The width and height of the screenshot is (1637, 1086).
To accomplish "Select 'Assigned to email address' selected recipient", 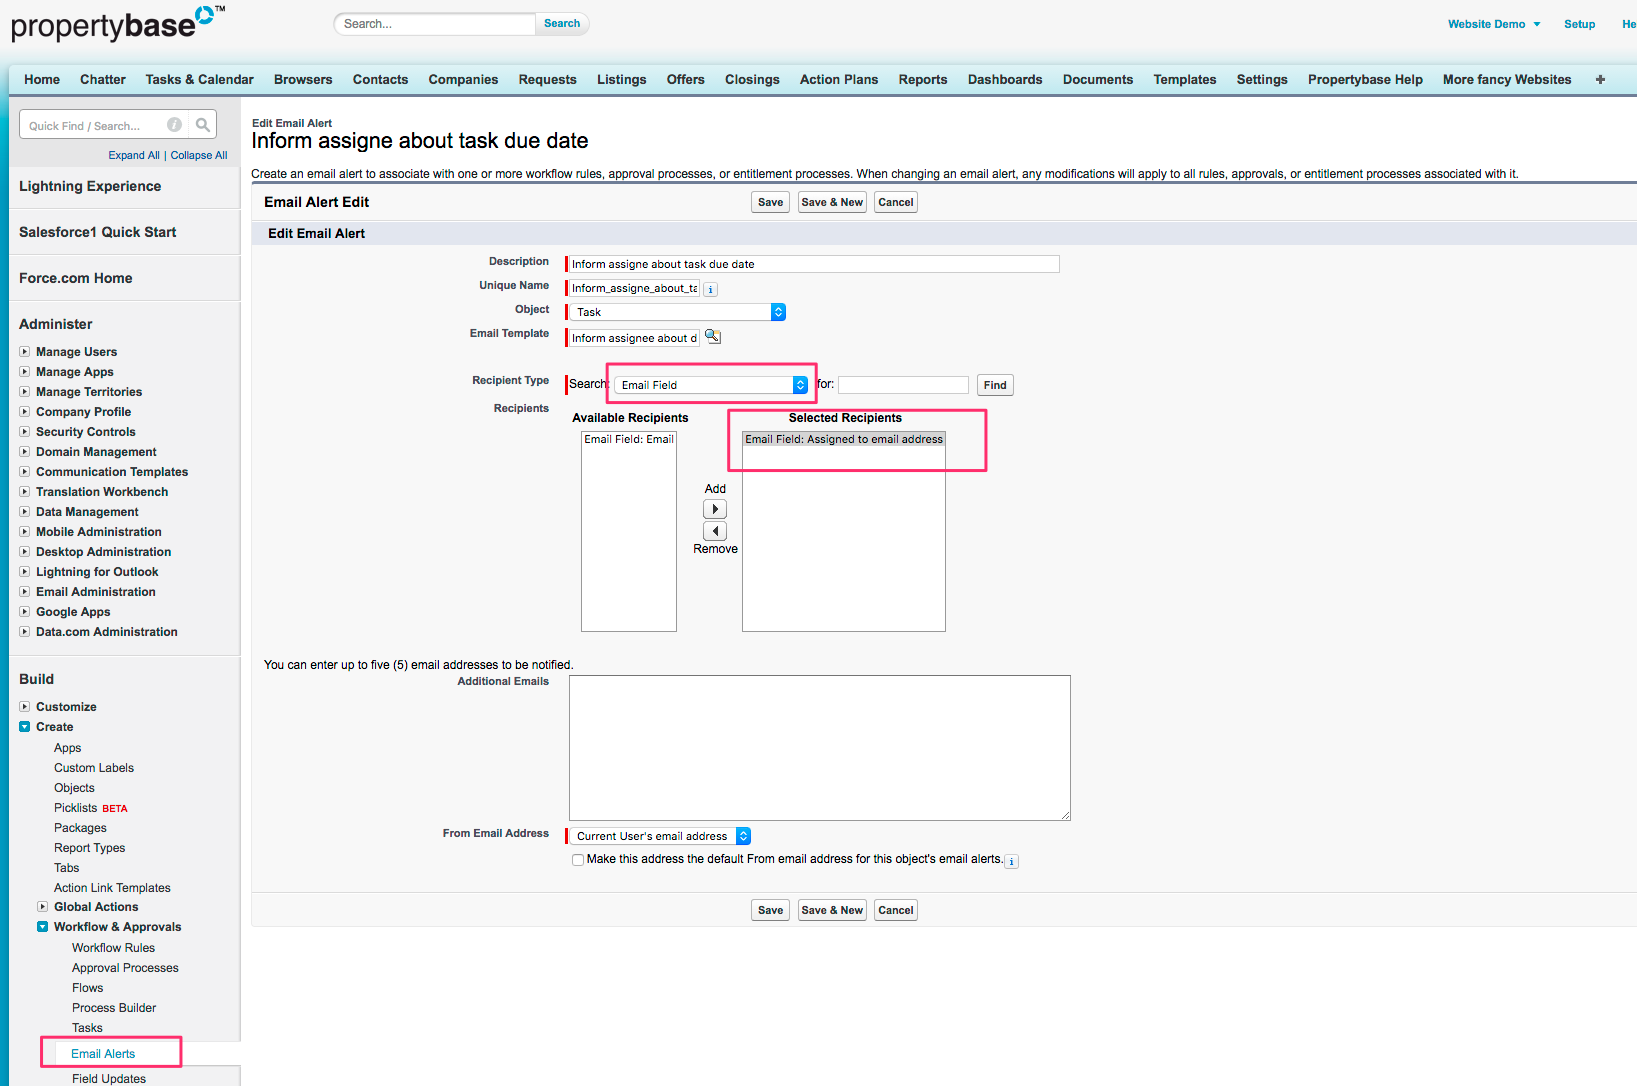I will 844,439.
